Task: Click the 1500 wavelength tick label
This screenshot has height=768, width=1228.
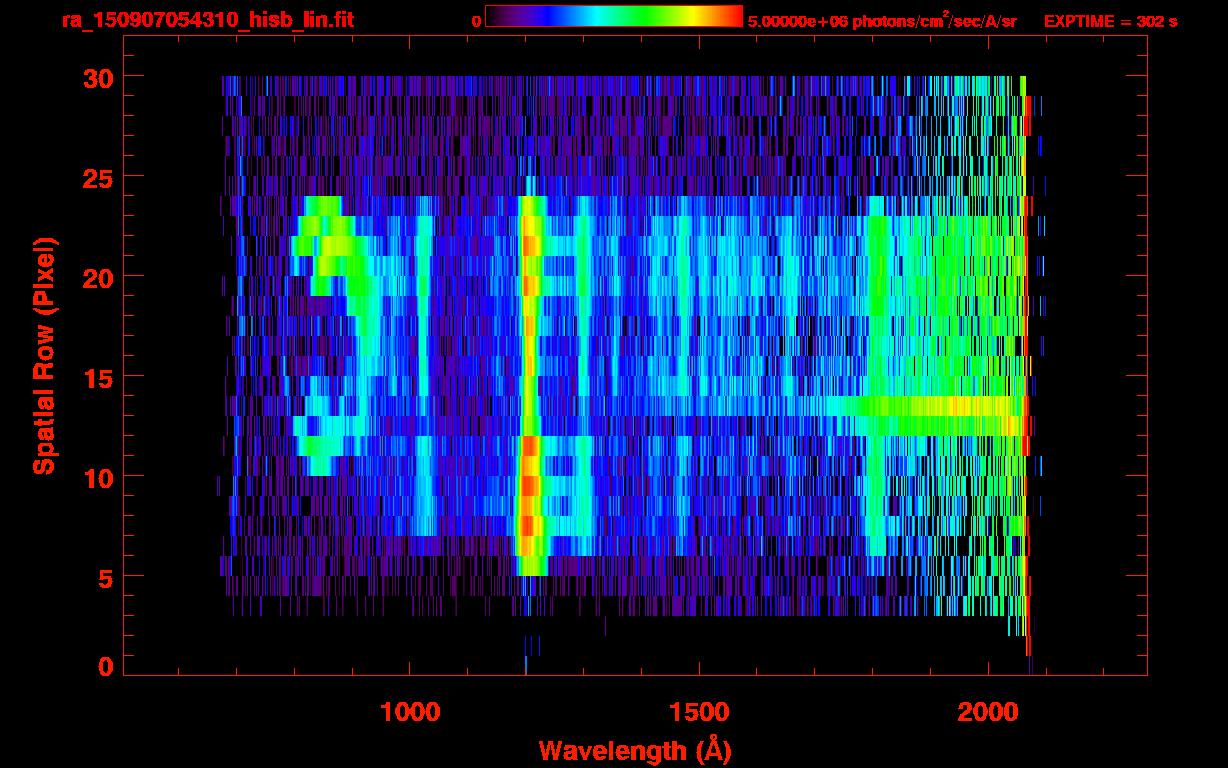Action: point(698,712)
